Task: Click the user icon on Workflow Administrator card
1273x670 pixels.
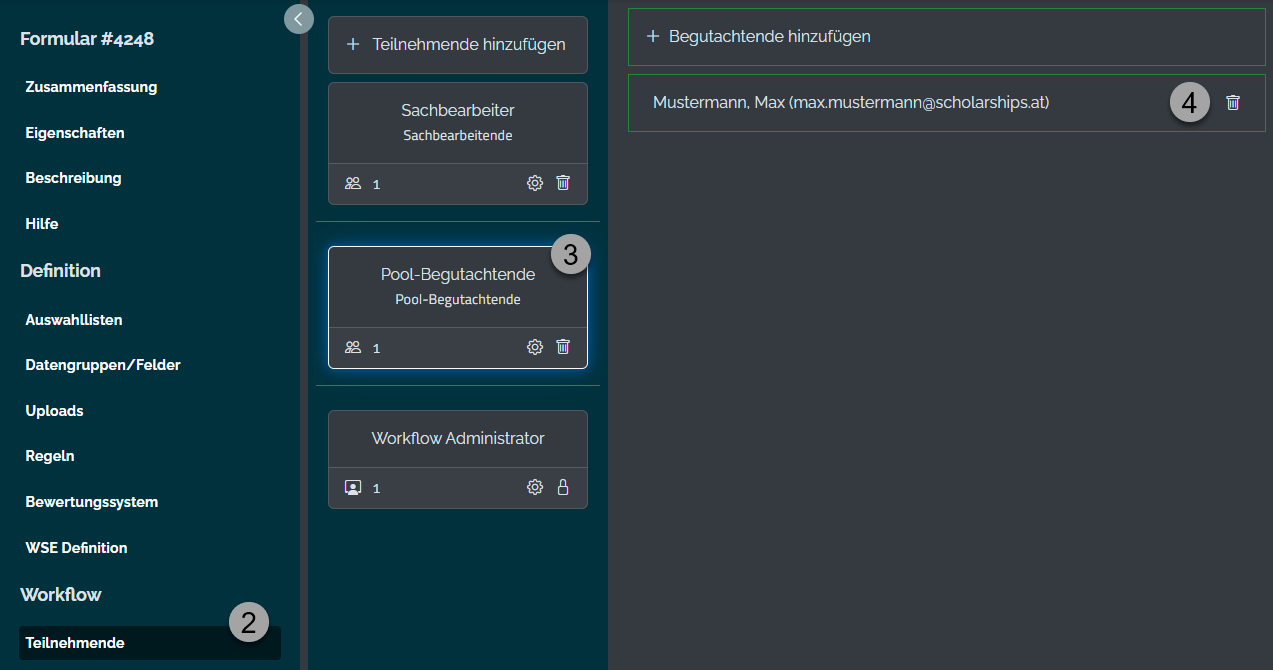Action: click(x=352, y=488)
